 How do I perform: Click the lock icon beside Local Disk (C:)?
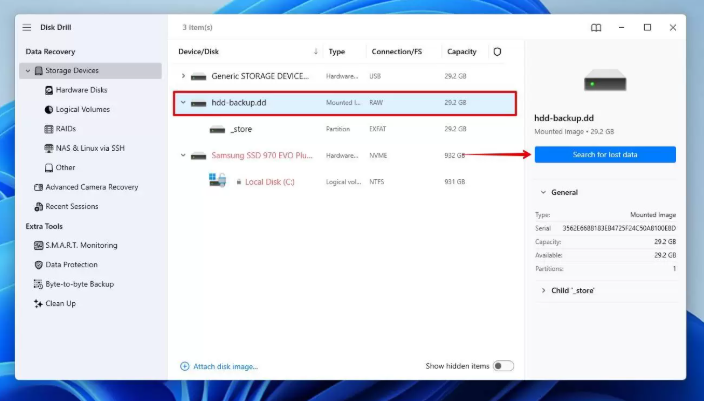click(x=239, y=182)
